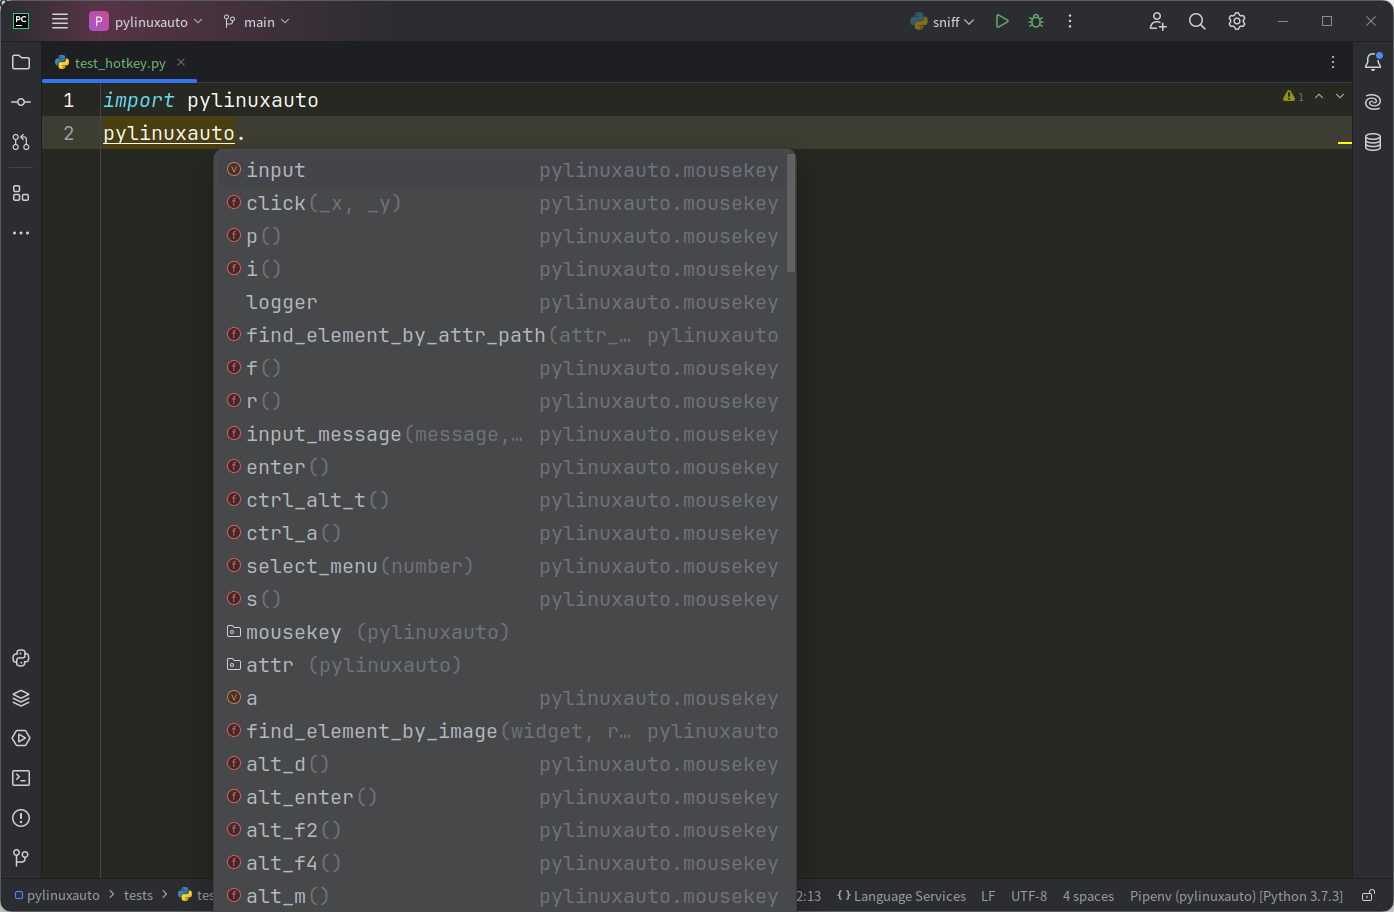Open the Python Console tool window
Image resolution: width=1394 pixels, height=912 pixels.
[x=21, y=658]
